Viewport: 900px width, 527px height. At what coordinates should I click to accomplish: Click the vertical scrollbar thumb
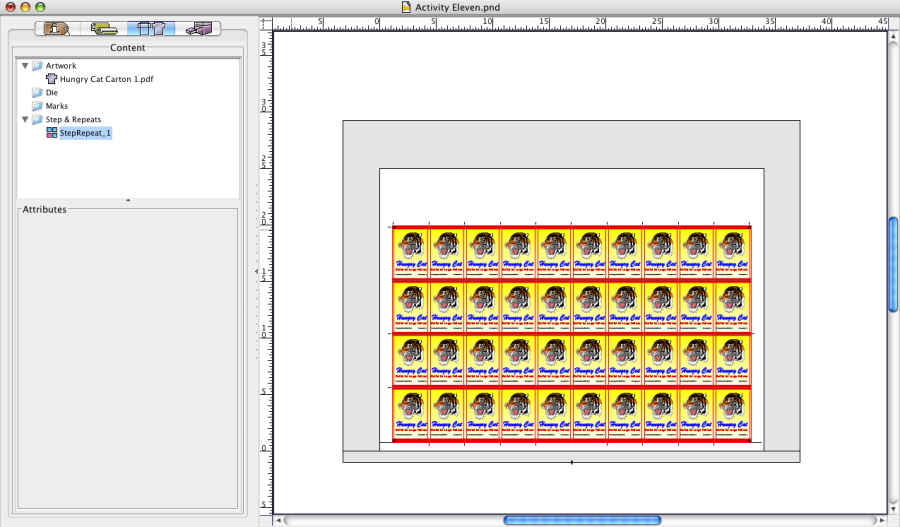point(893,265)
